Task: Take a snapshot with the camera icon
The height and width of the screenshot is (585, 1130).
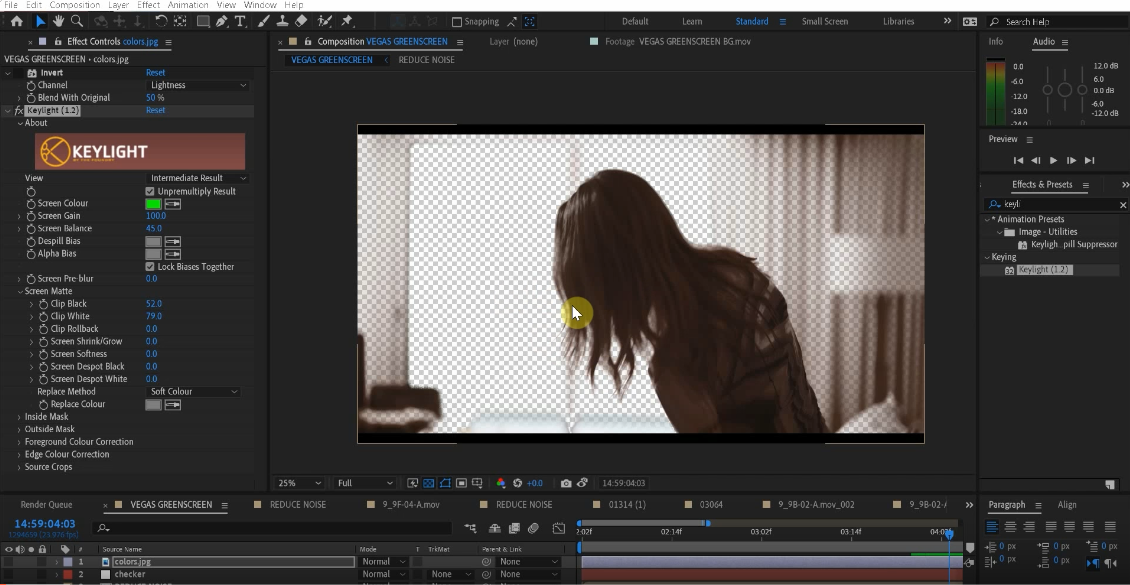Action: coord(566,483)
